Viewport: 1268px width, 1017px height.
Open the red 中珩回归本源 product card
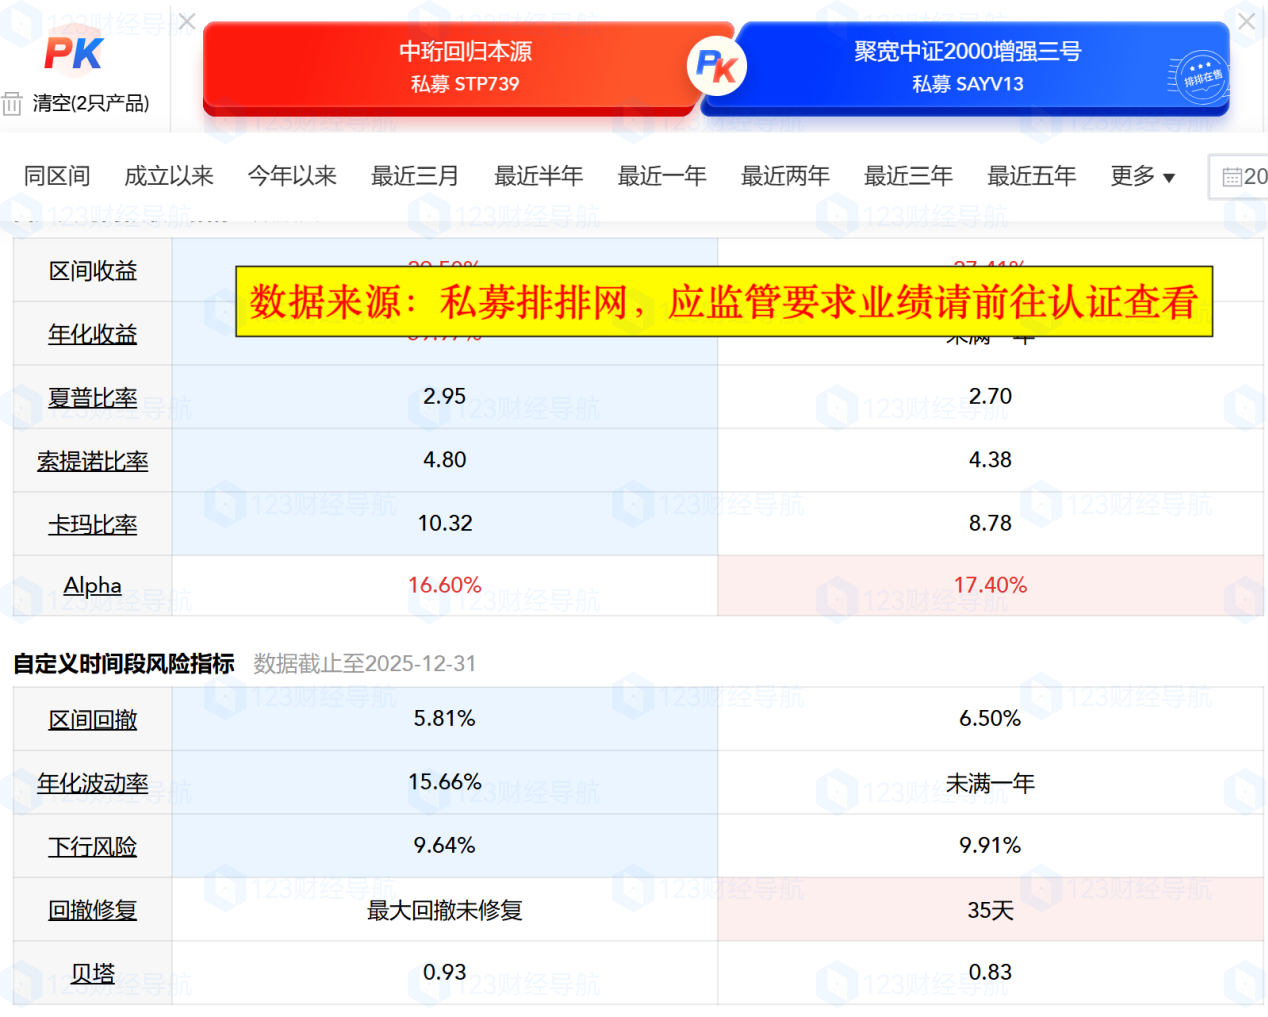(465, 66)
